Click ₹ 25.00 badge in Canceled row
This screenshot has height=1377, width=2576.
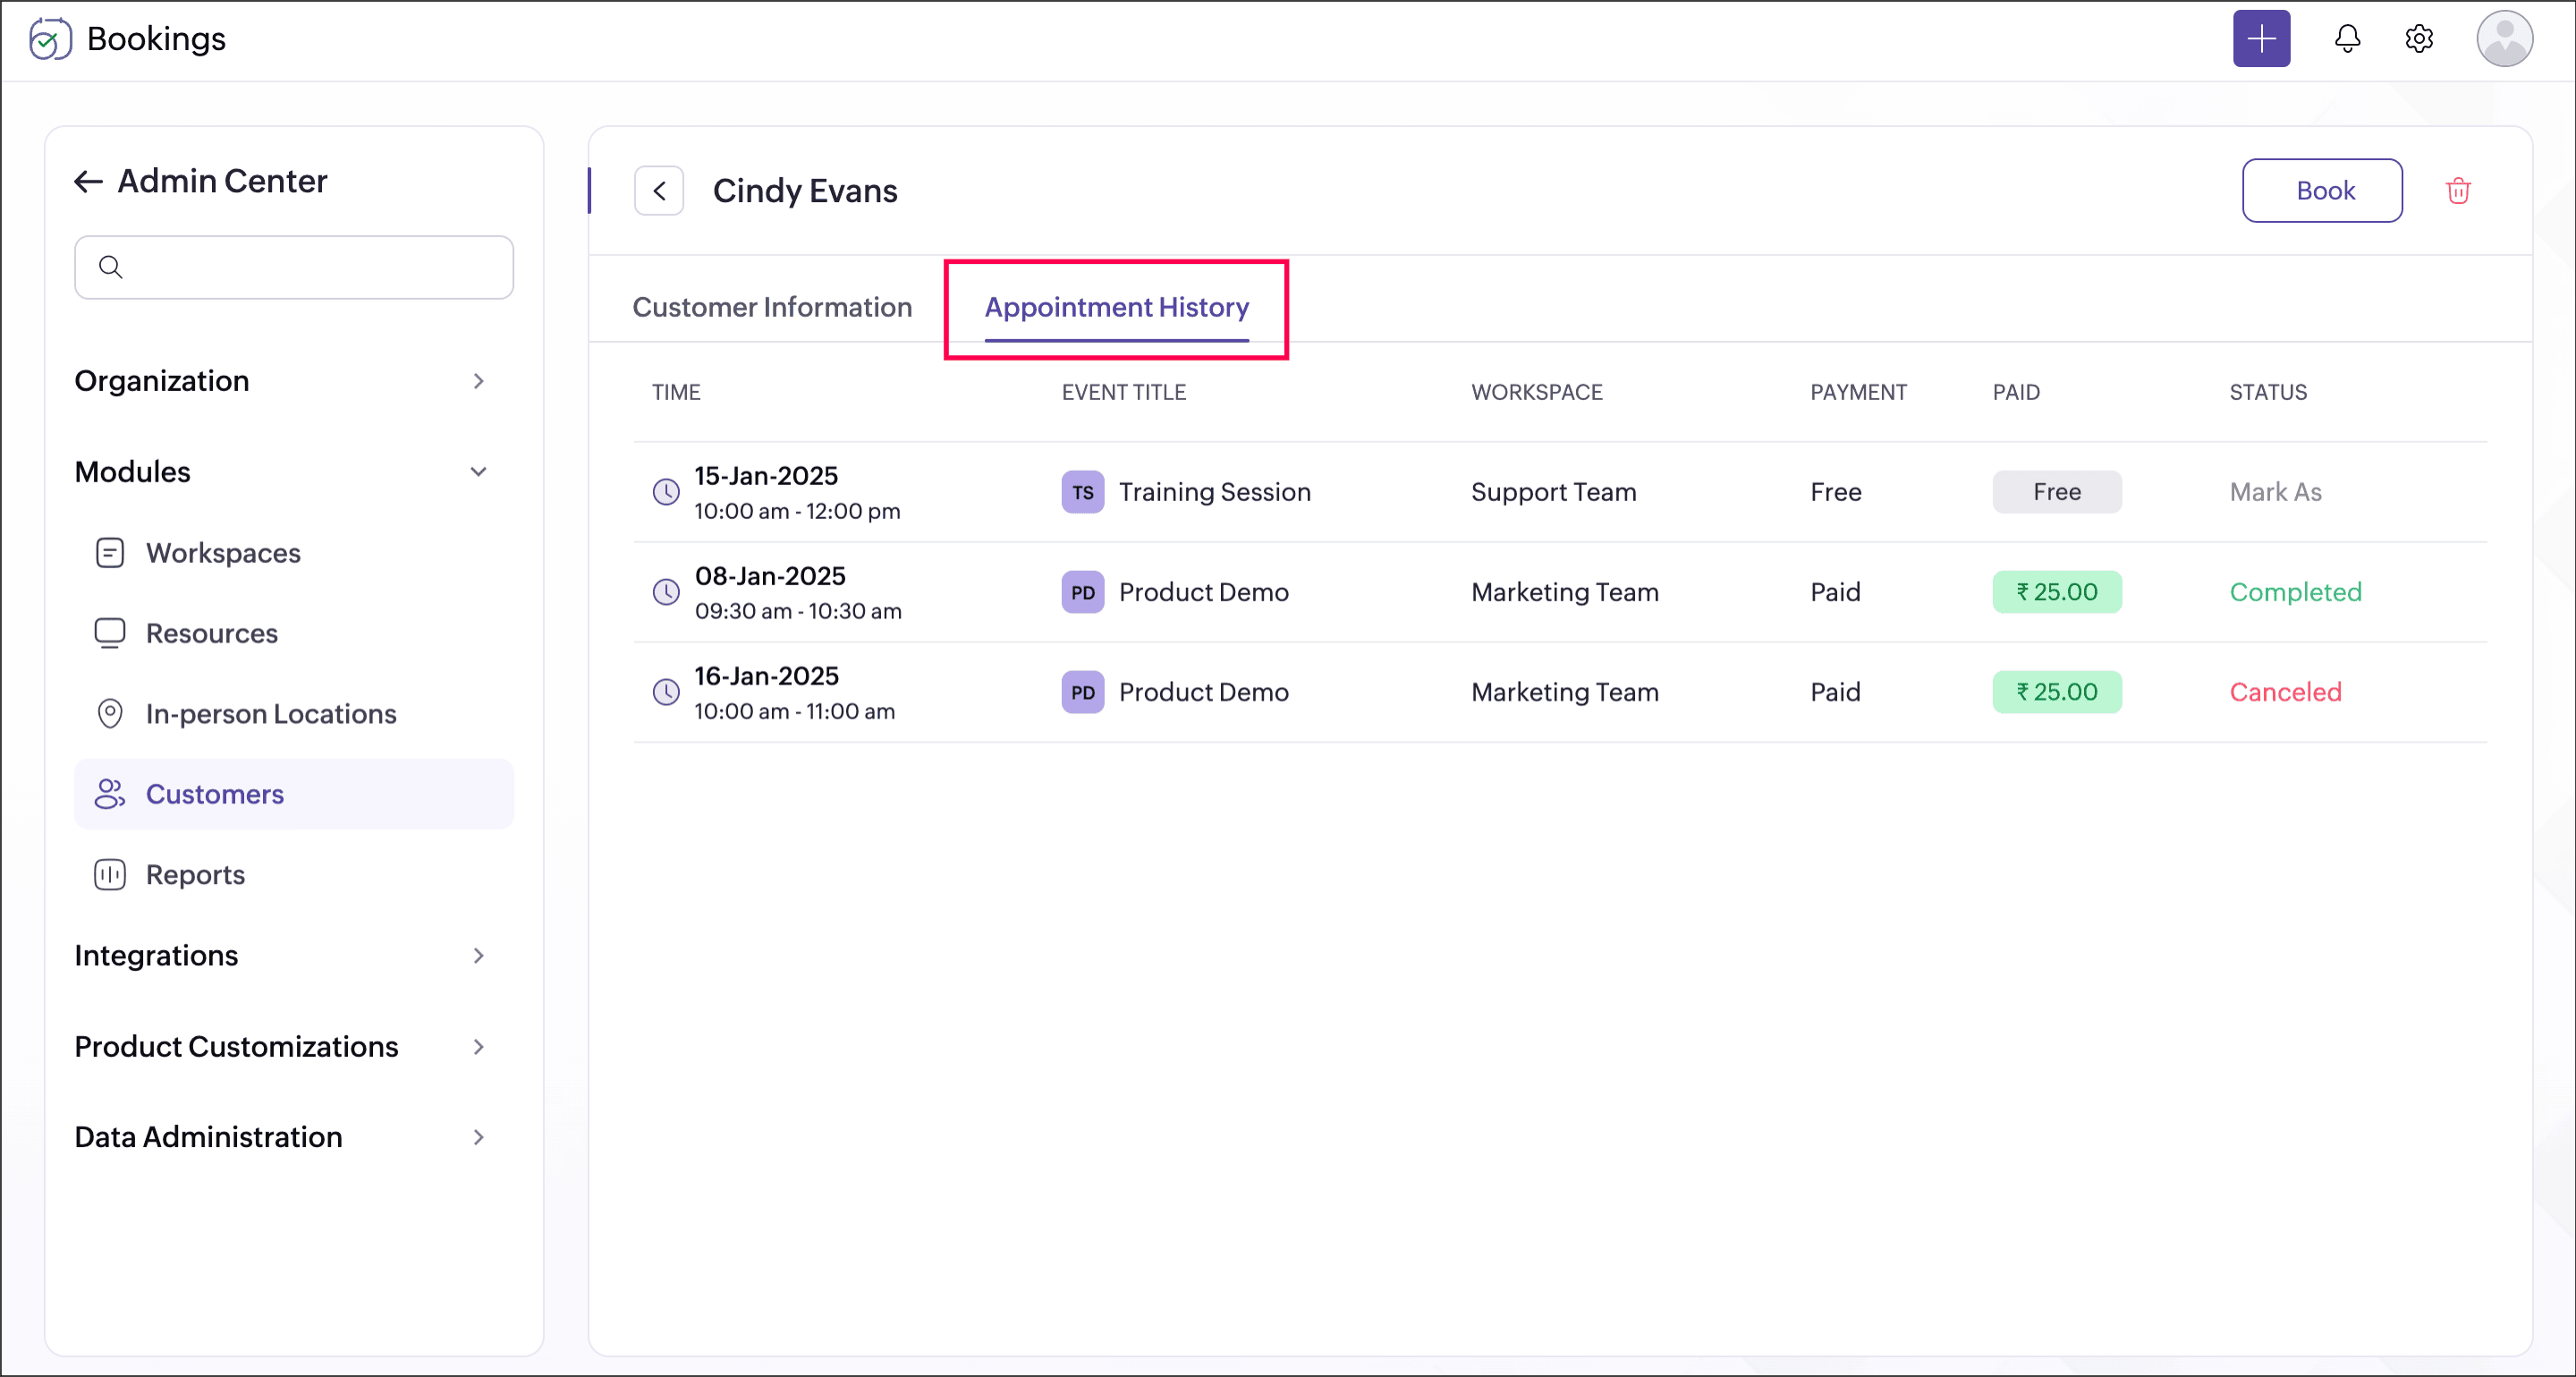2056,692
